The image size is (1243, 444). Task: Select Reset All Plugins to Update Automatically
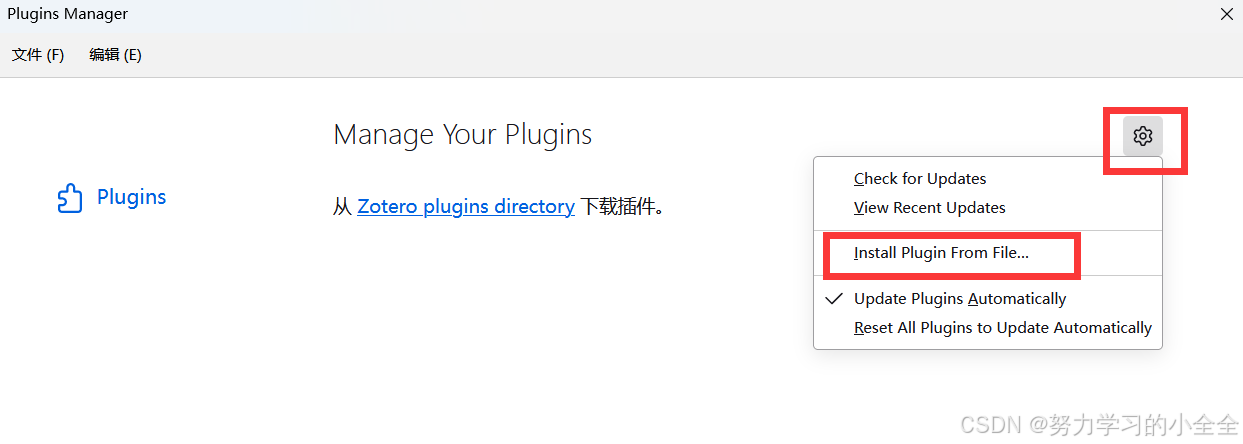point(1003,327)
